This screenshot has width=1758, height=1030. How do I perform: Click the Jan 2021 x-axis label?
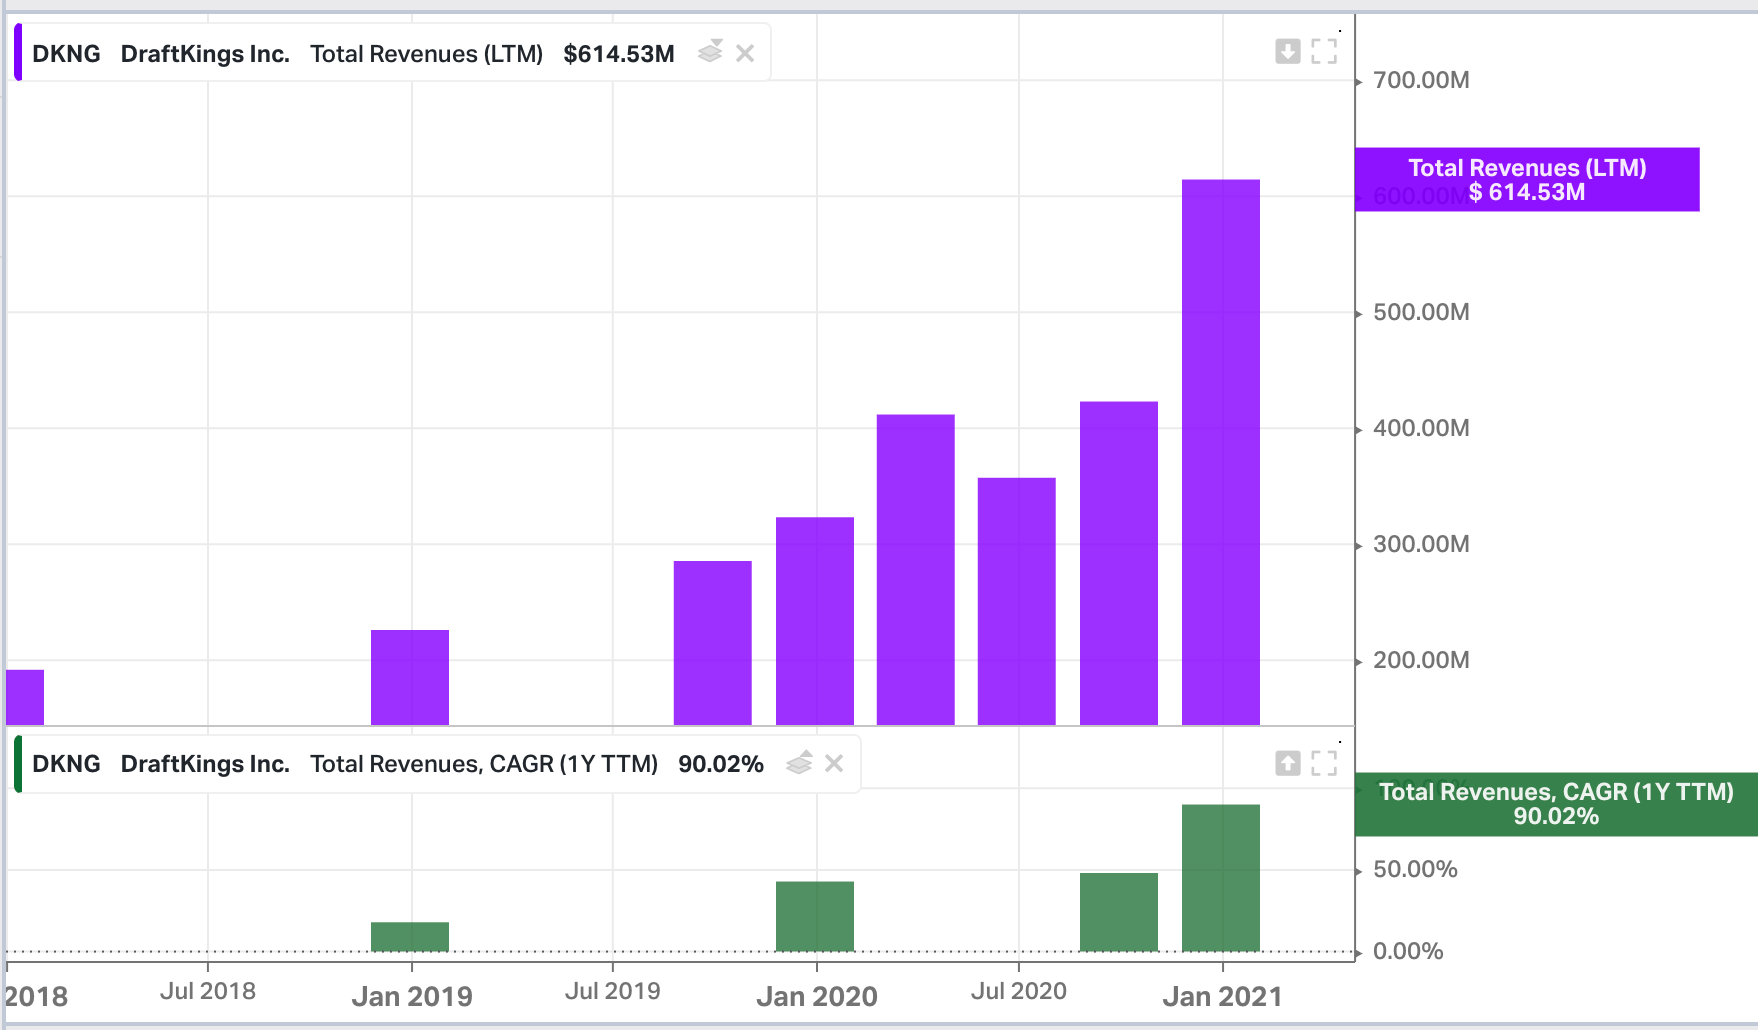click(x=1222, y=996)
